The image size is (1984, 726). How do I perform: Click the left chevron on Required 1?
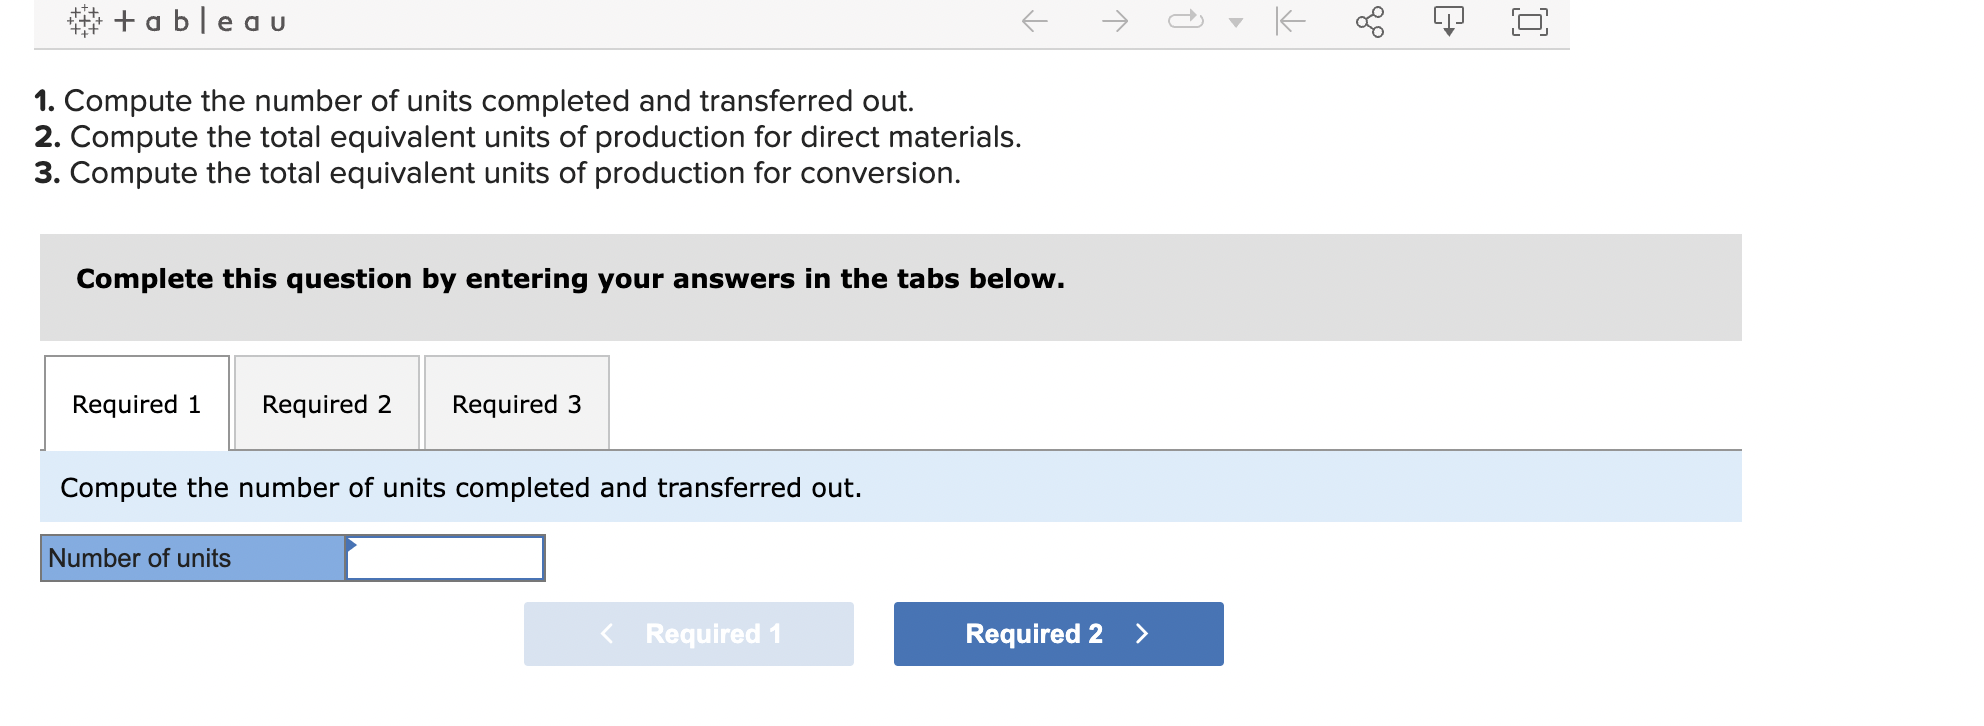606,634
